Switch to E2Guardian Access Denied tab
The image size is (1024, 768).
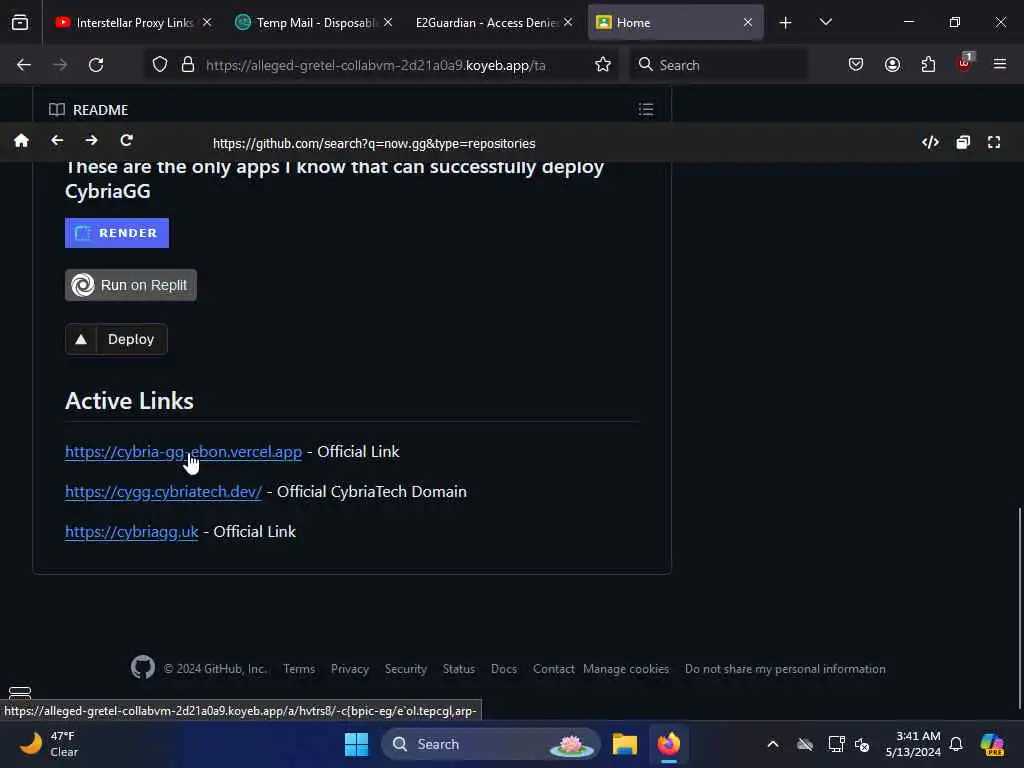[x=487, y=22]
